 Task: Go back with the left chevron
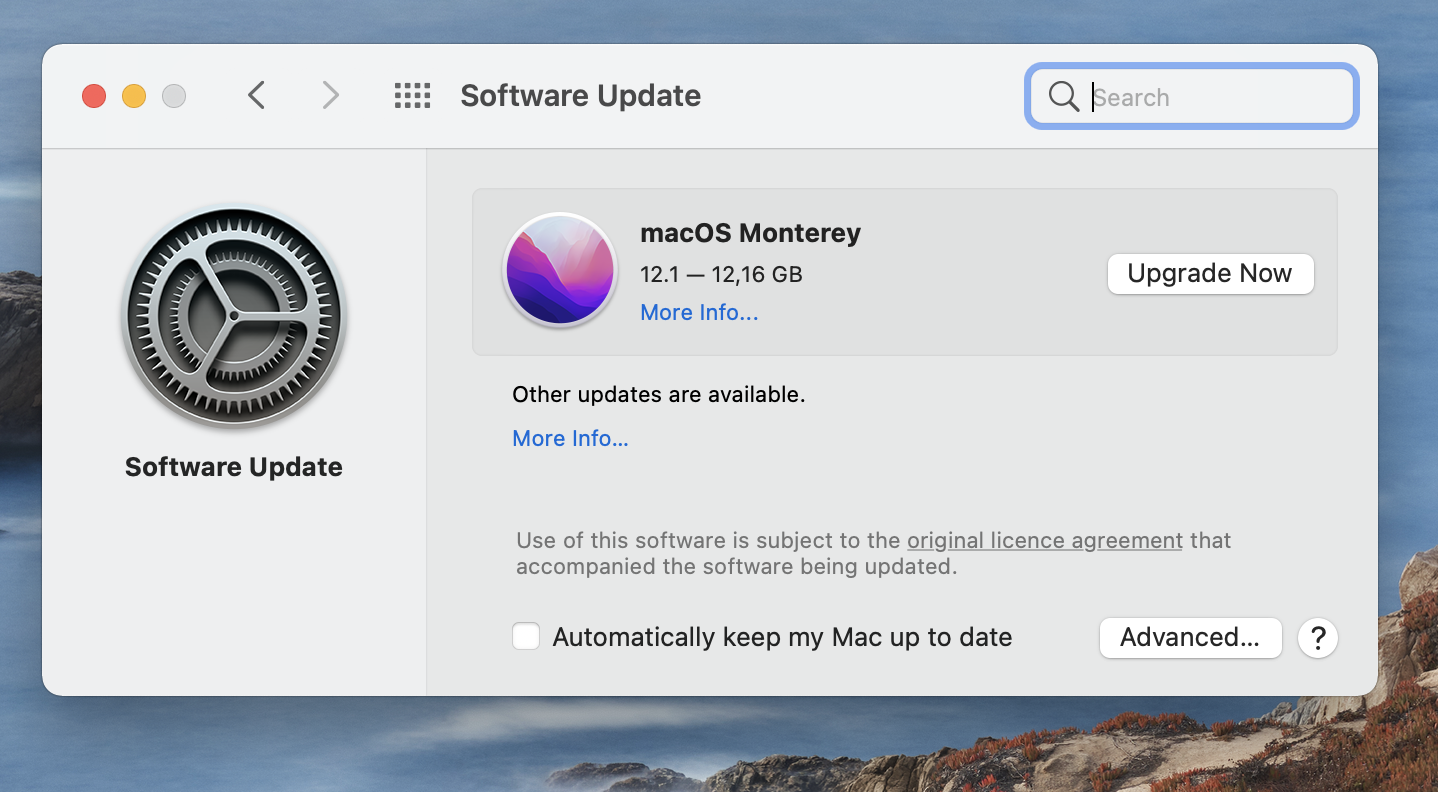(x=257, y=96)
